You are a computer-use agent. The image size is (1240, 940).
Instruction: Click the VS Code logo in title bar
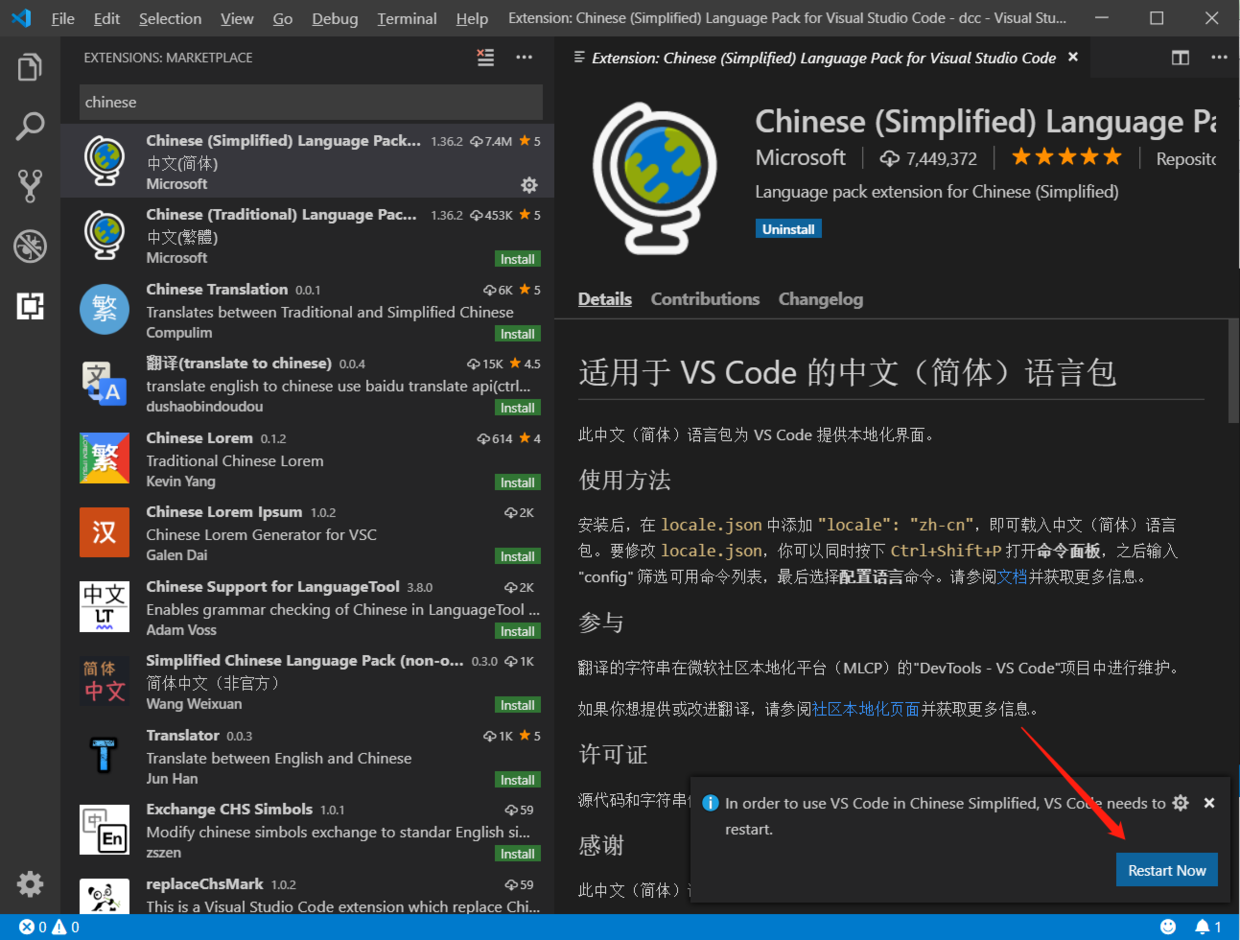(x=21, y=18)
